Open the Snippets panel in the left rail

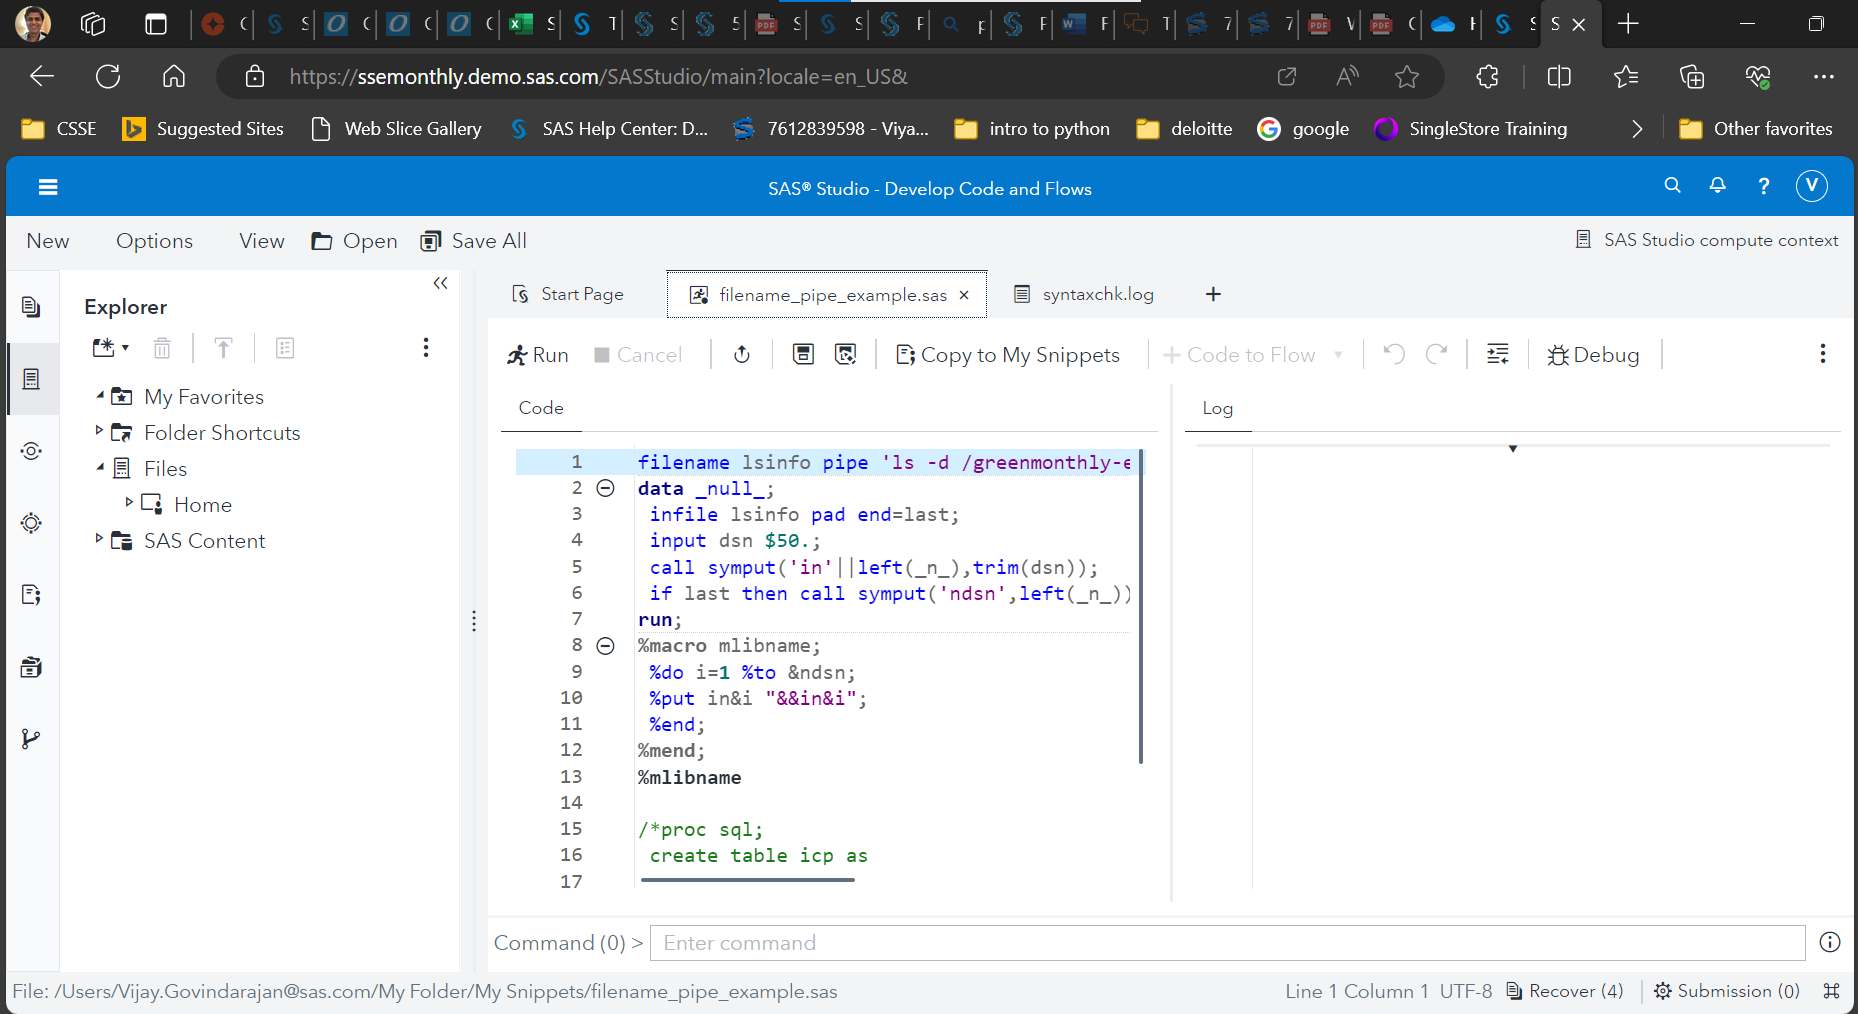pos(33,594)
